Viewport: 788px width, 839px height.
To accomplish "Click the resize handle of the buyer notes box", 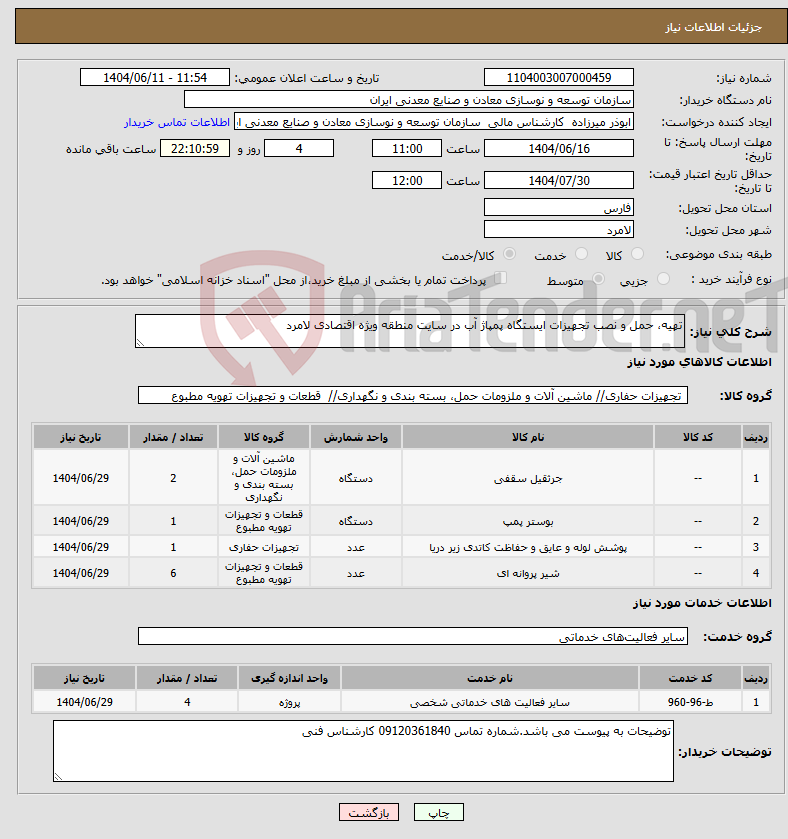I will point(58,776).
